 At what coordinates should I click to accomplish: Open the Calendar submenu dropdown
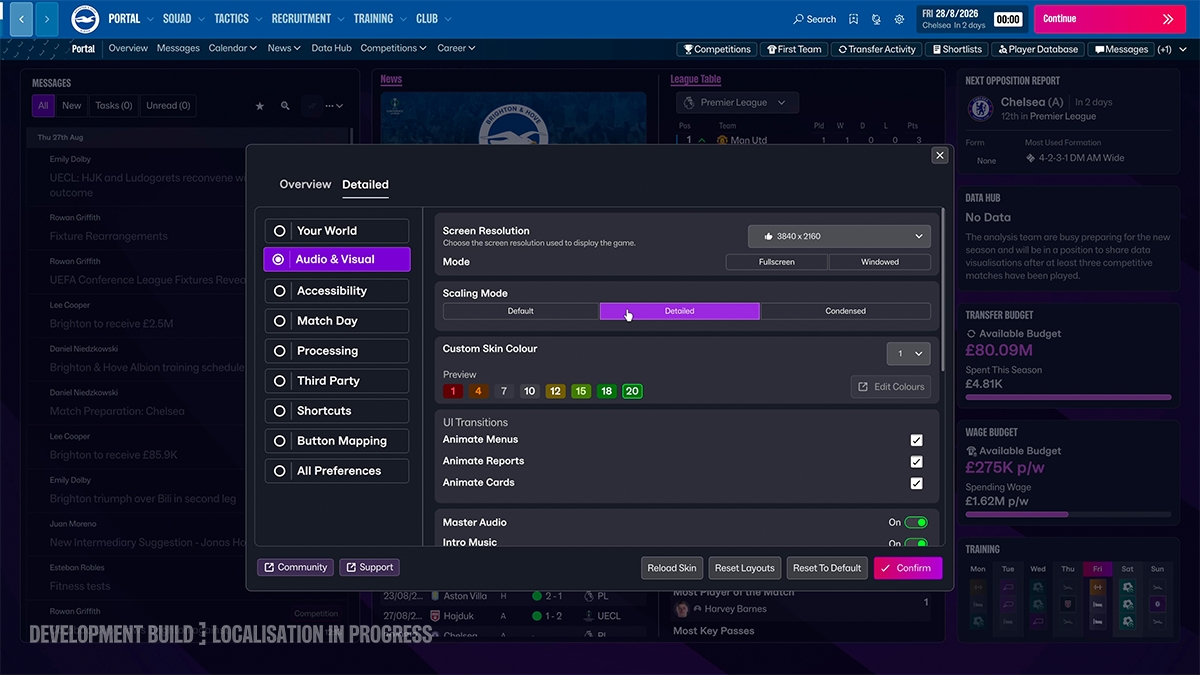click(233, 48)
